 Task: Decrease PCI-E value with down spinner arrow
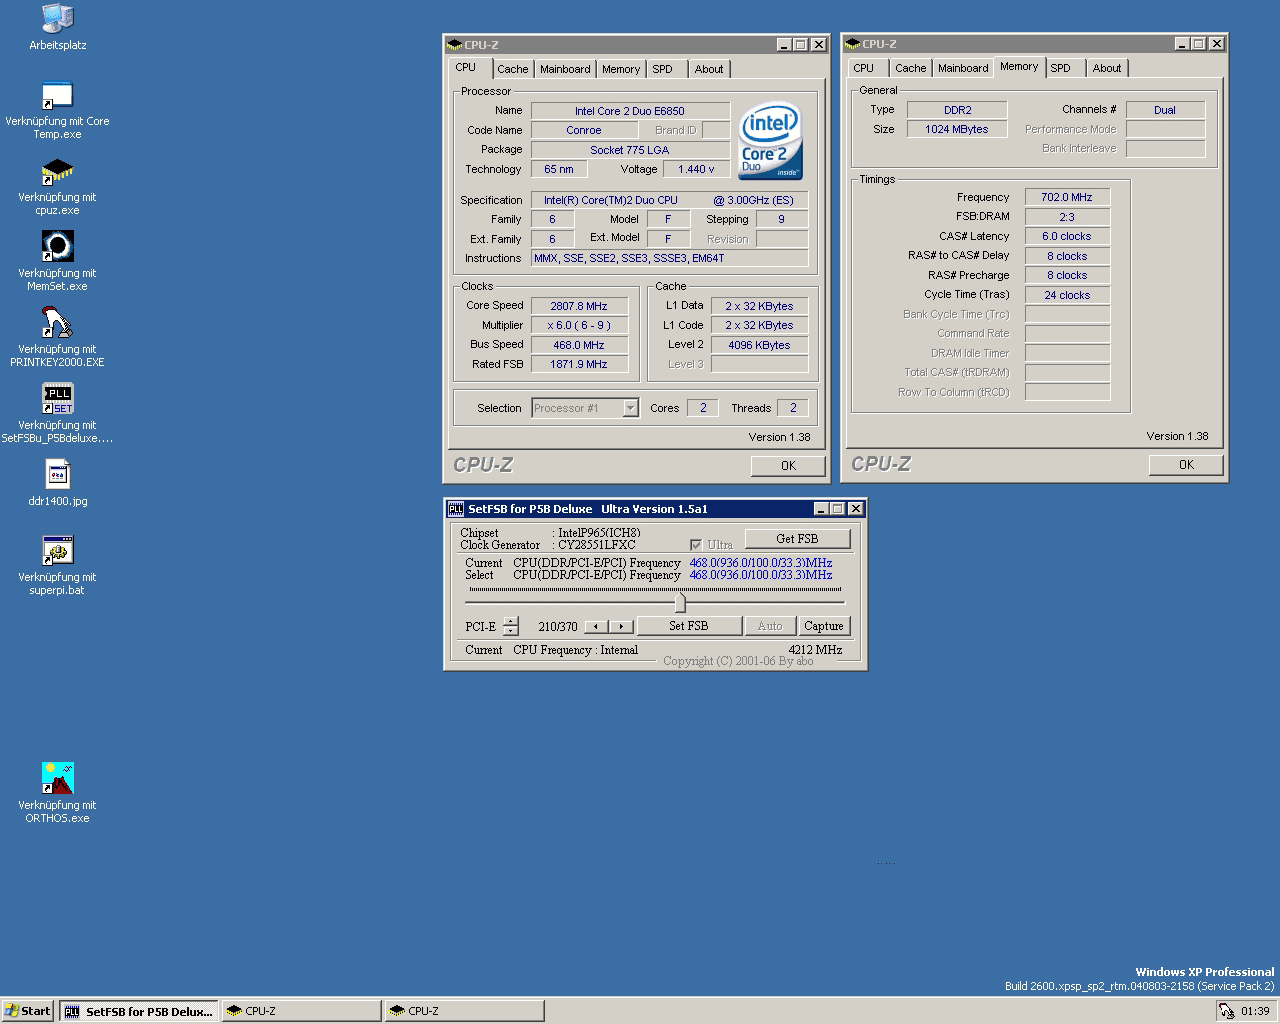coord(511,631)
